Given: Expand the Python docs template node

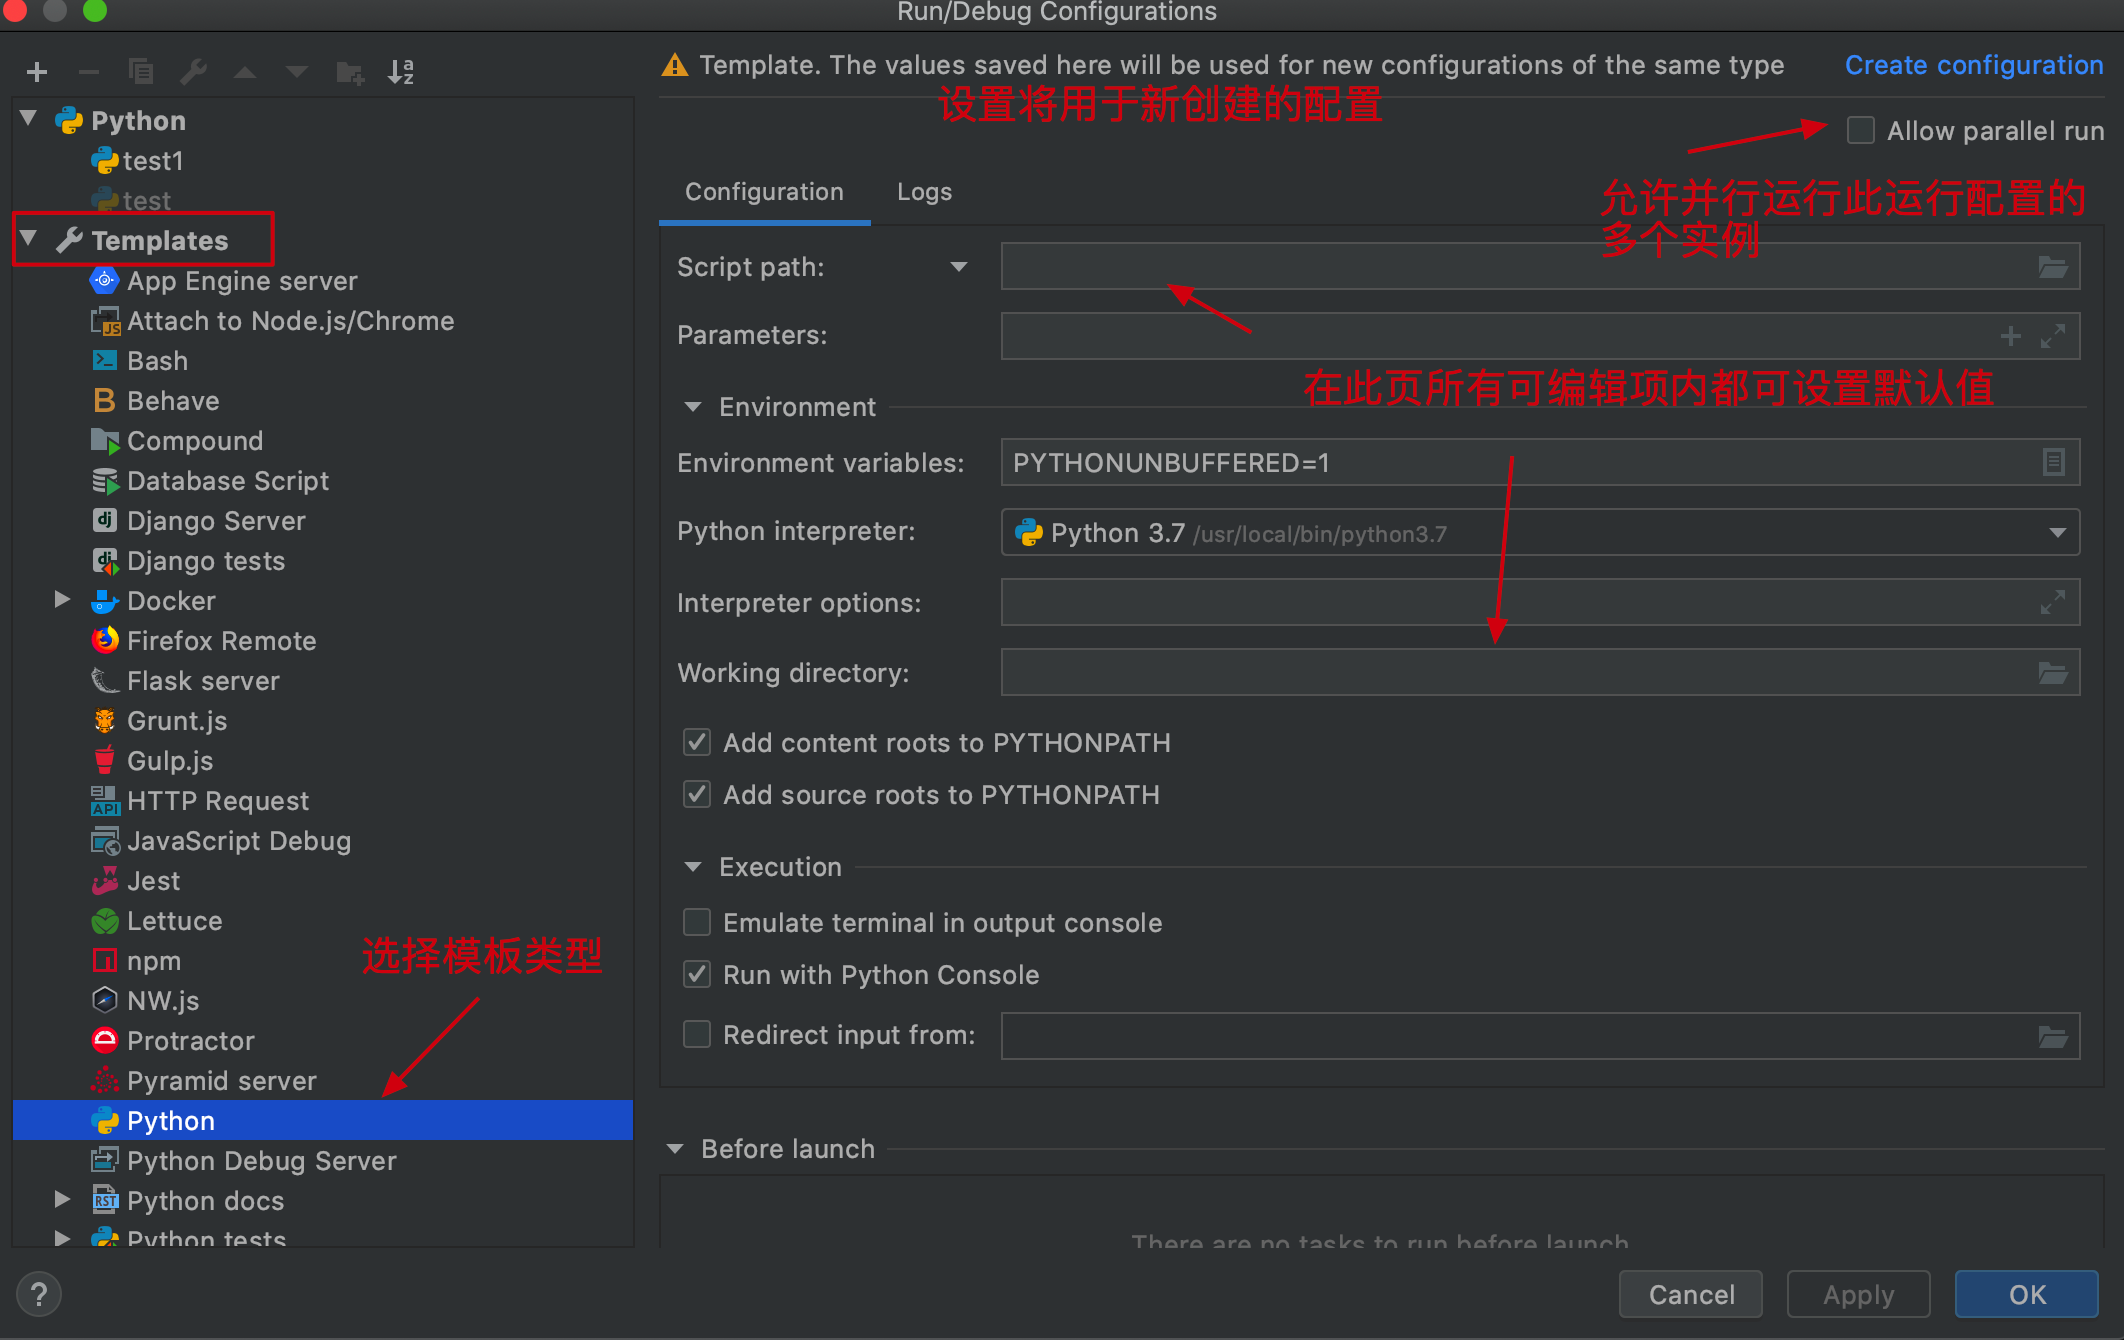Looking at the screenshot, I should (x=62, y=1200).
